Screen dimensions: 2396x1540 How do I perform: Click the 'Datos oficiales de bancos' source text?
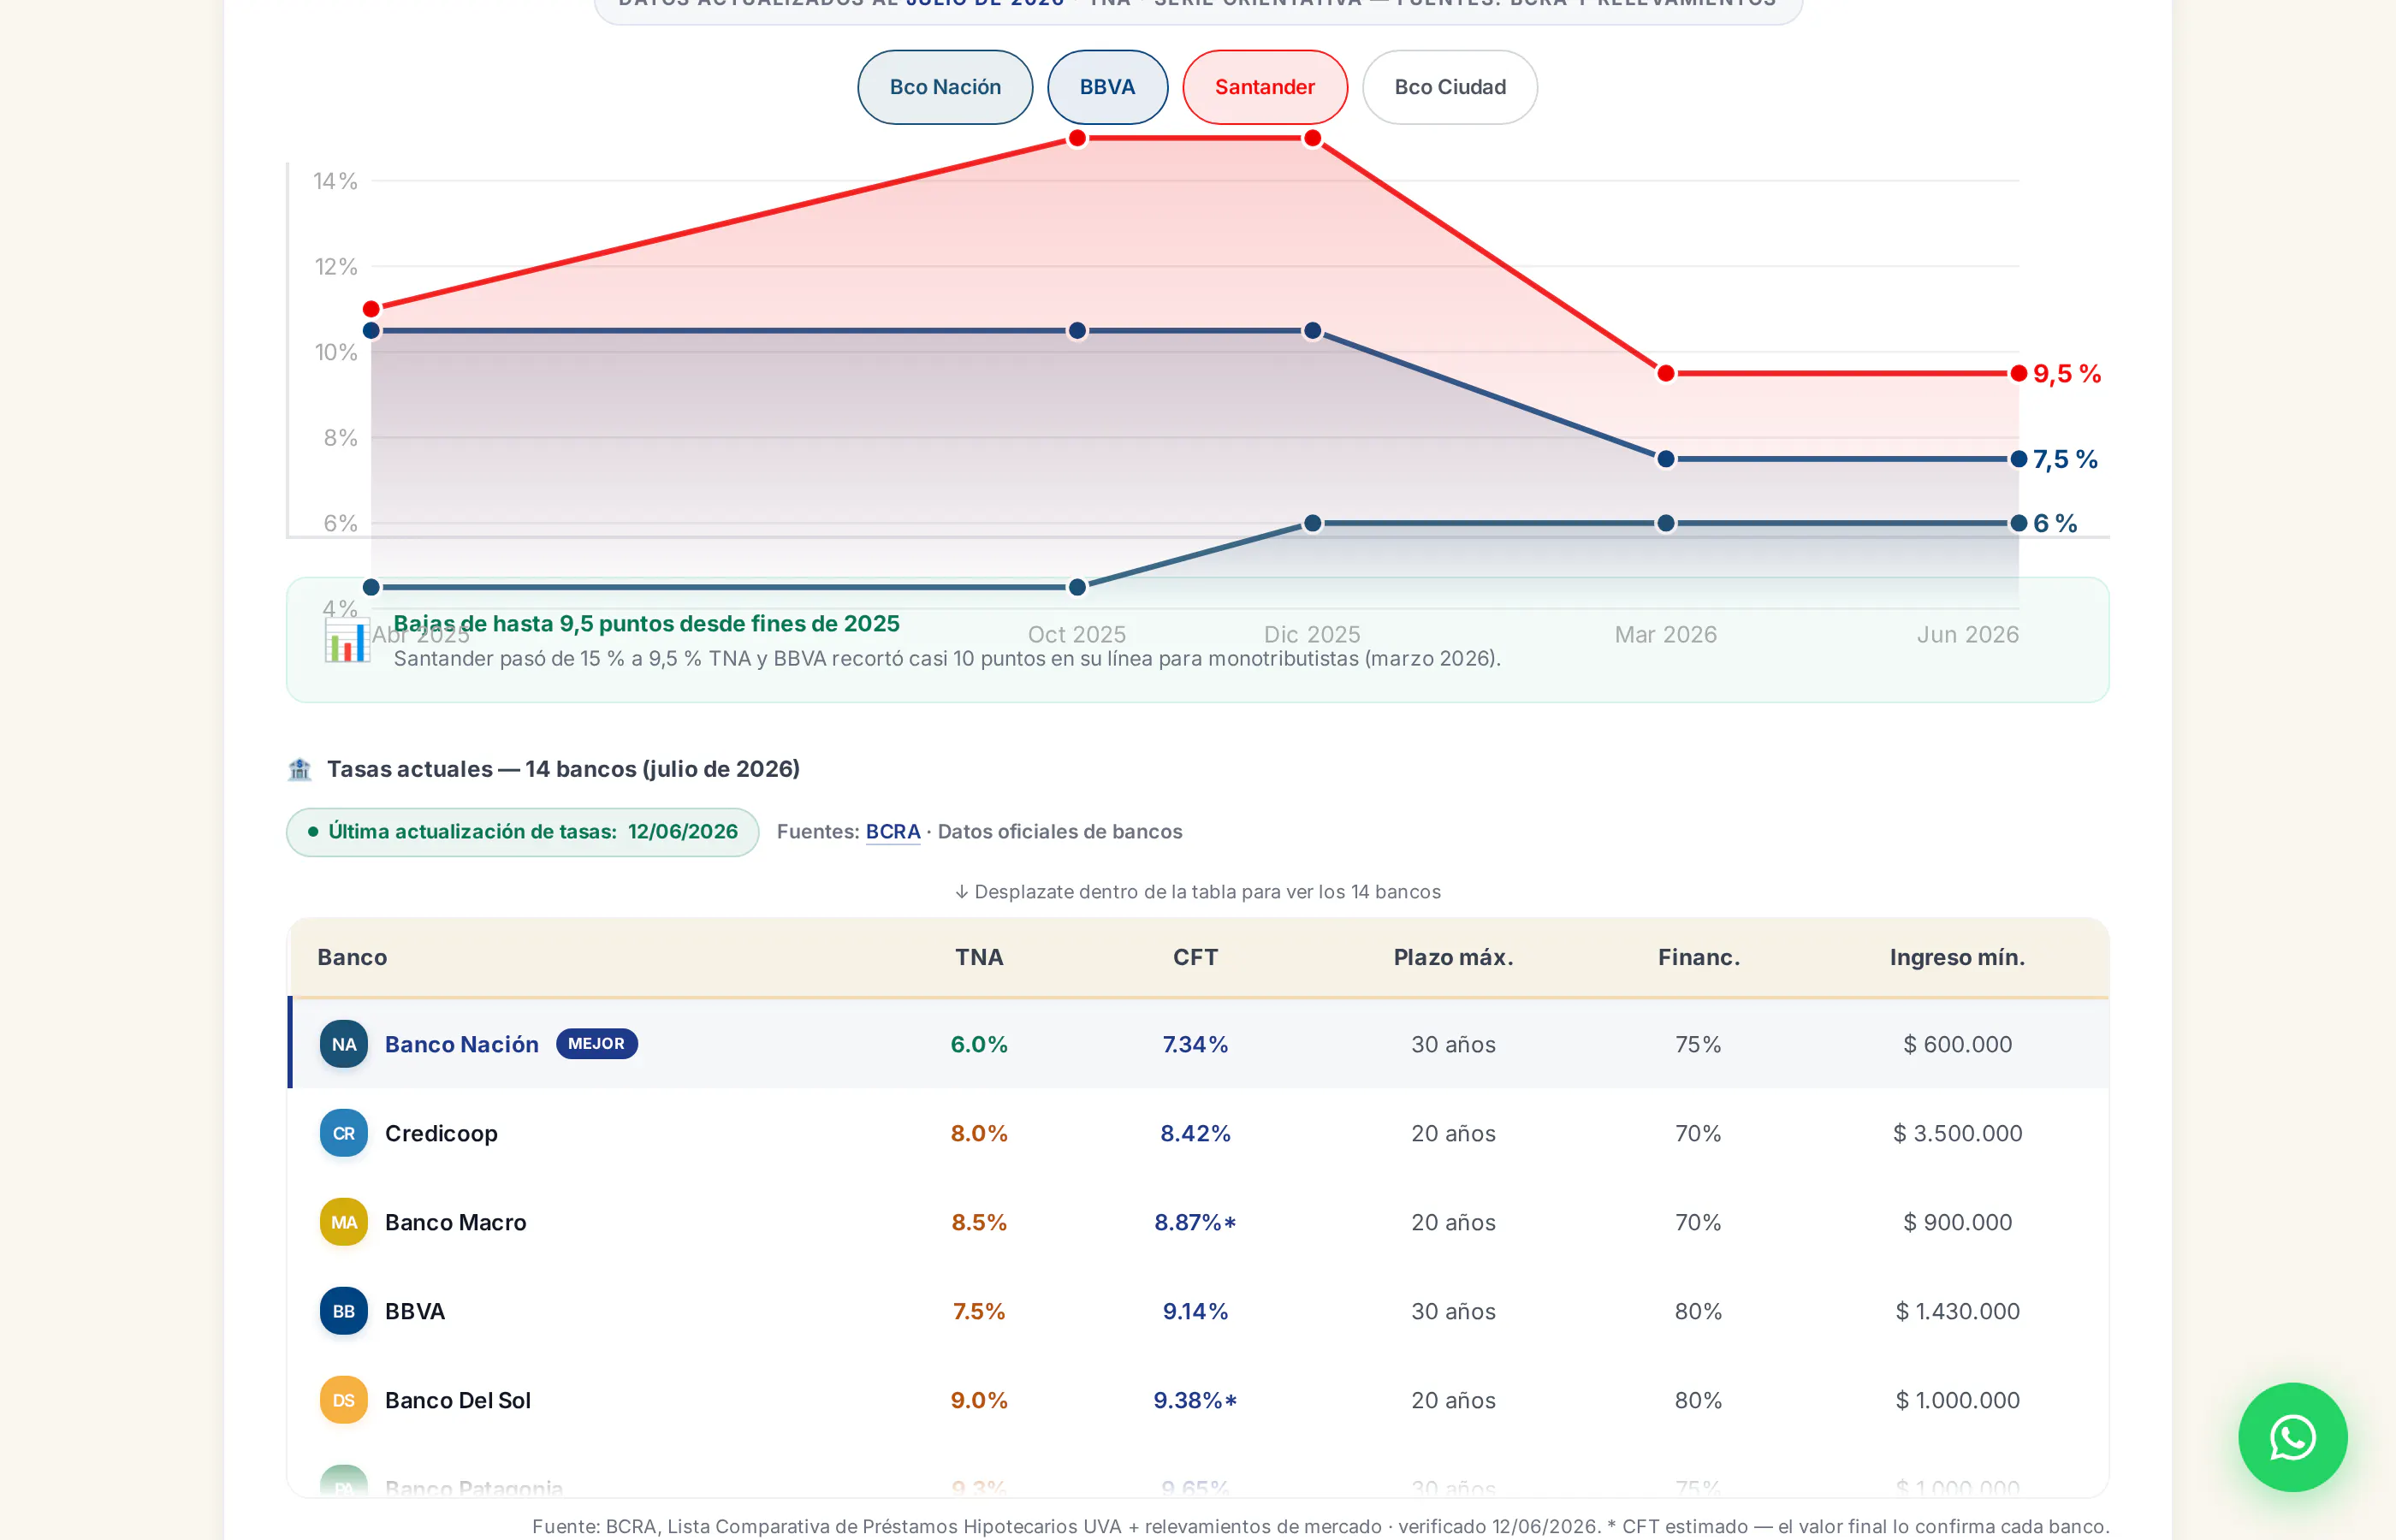[1060, 832]
